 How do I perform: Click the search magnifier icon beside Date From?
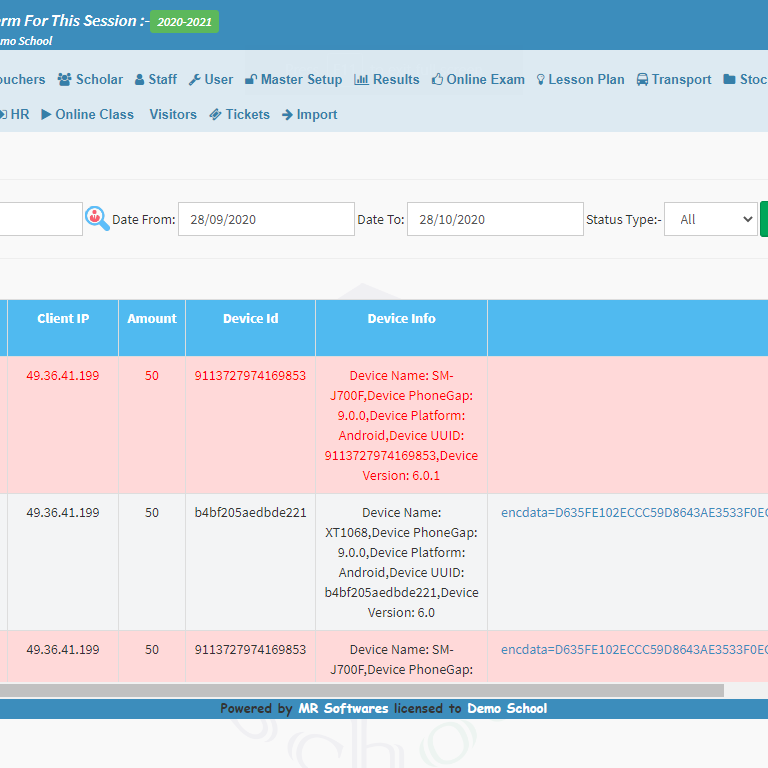pyautogui.click(x=97, y=219)
